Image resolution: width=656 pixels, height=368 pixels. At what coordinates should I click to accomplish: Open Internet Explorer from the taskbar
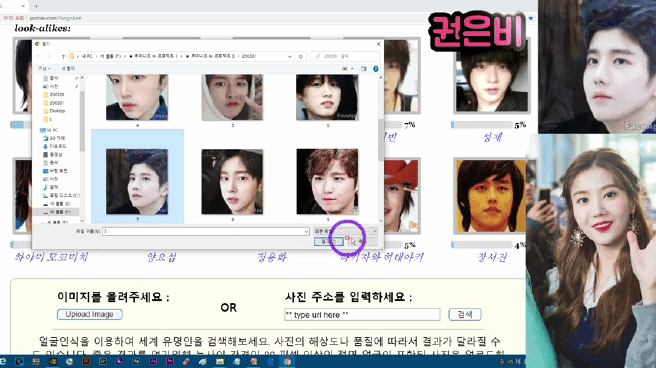[3, 362]
